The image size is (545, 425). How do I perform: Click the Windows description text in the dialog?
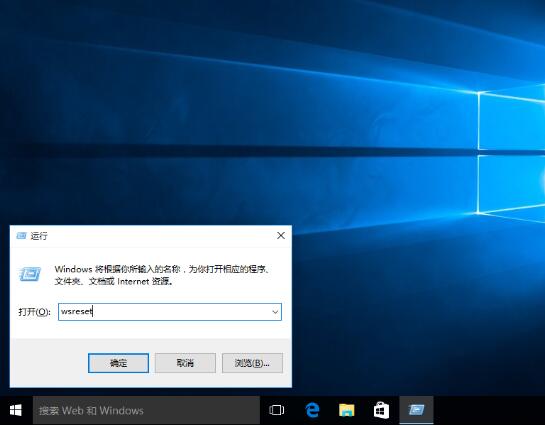point(162,275)
